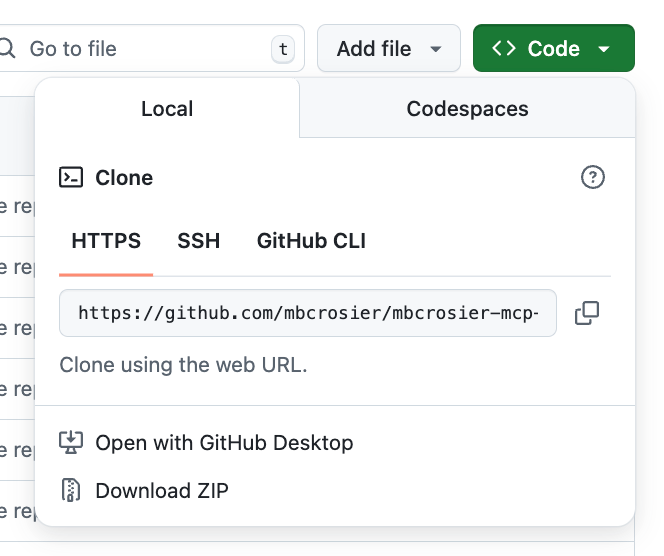The width and height of the screenshot is (664, 556).
Task: Click Download ZIP
Action: (144, 491)
